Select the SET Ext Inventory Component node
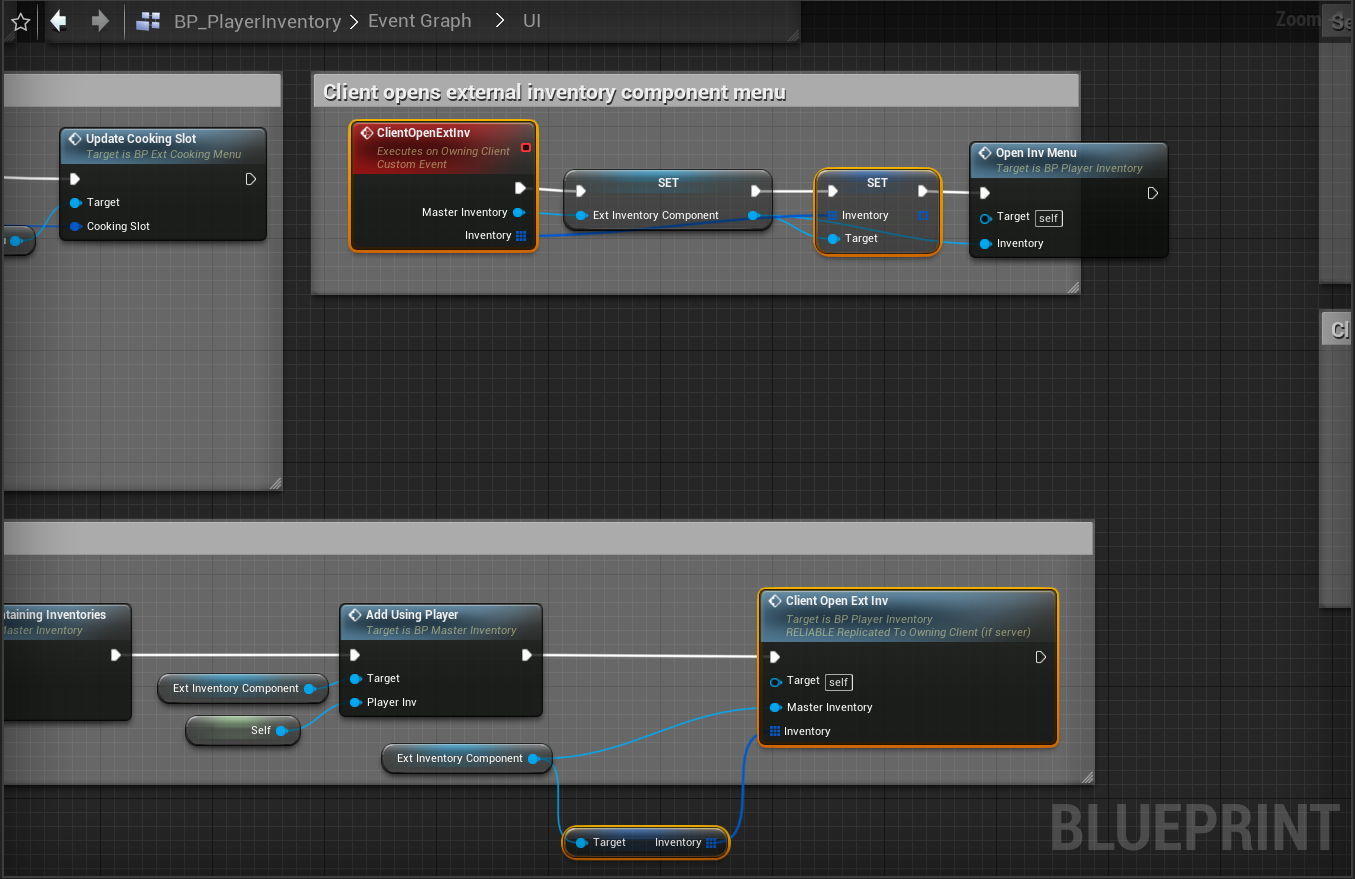 [x=667, y=183]
